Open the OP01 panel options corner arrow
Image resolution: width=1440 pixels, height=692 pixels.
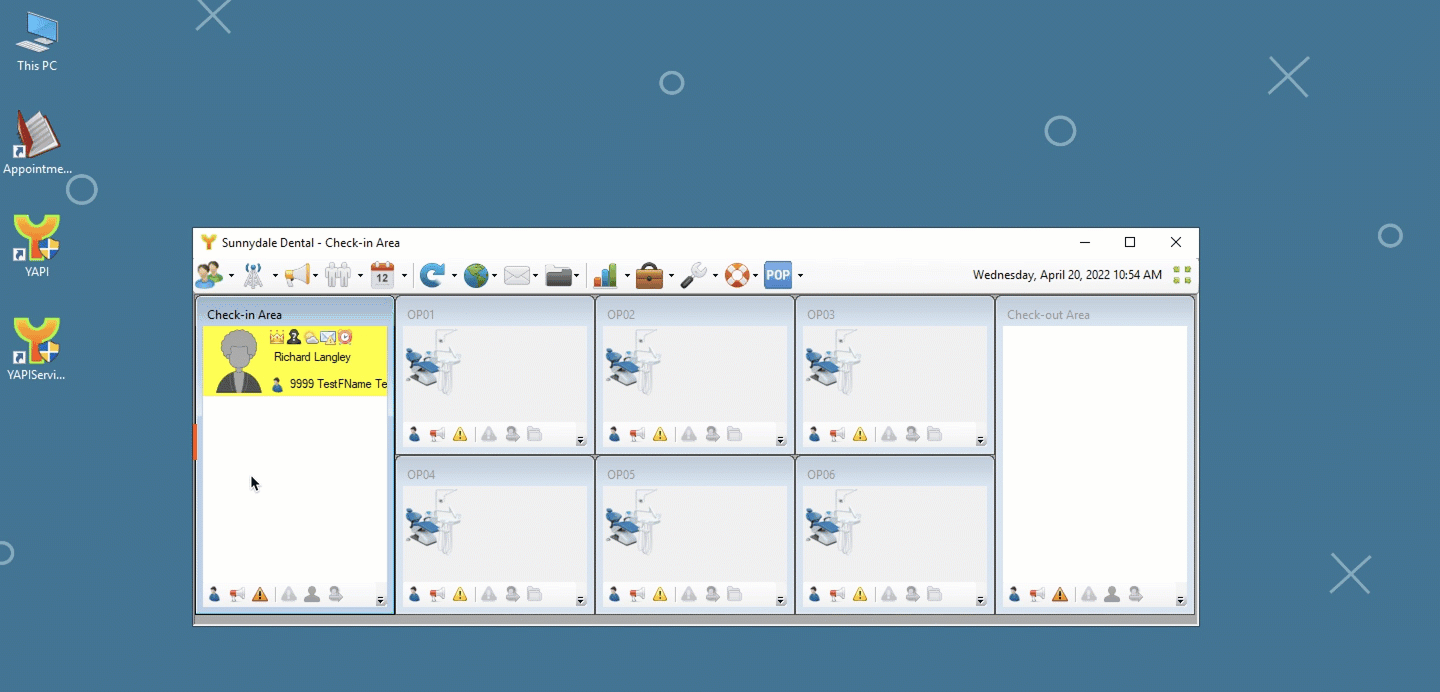point(581,441)
